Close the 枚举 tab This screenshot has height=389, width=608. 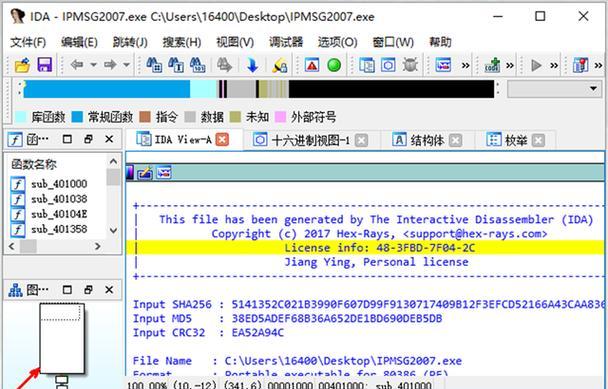[x=538, y=140]
